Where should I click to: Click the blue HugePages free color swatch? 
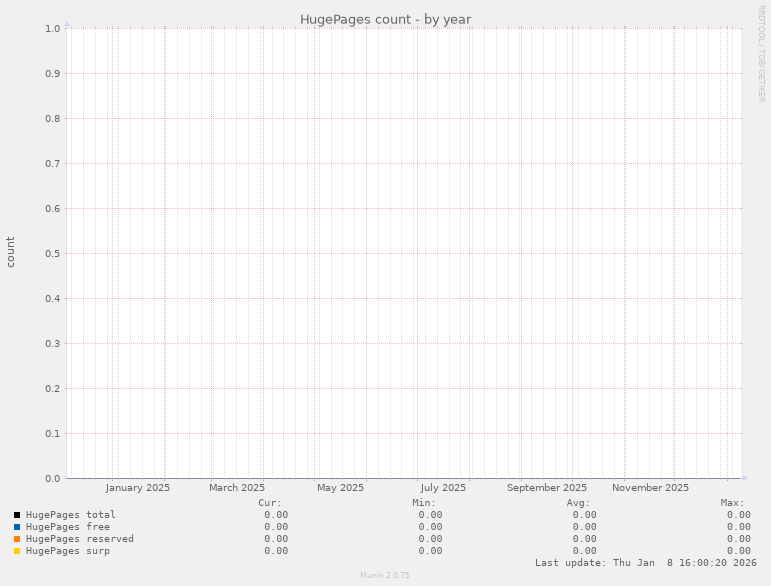click(17, 527)
